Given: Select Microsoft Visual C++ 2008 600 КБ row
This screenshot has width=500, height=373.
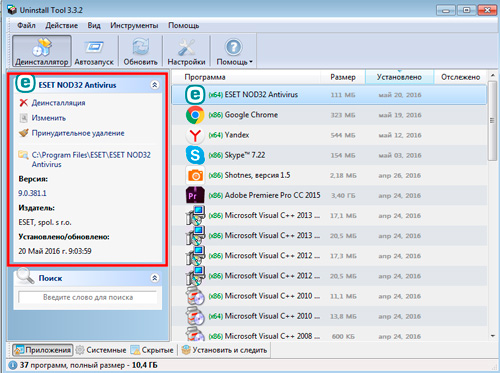Looking at the screenshot, I should 329,334.
